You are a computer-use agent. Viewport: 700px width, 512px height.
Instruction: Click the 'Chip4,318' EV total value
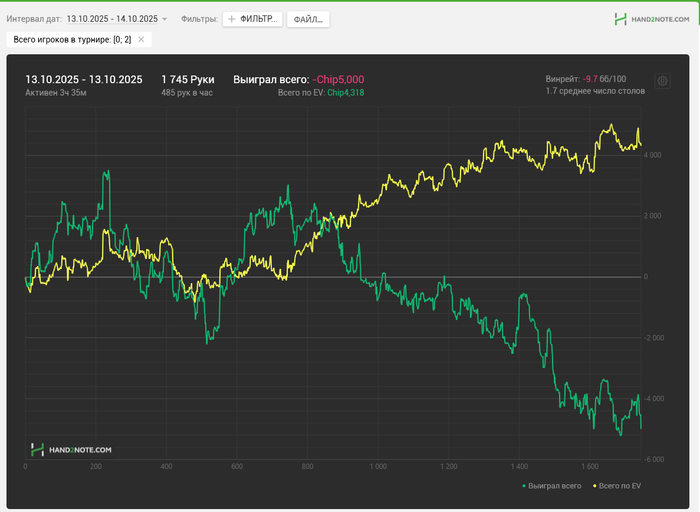pyautogui.click(x=346, y=93)
